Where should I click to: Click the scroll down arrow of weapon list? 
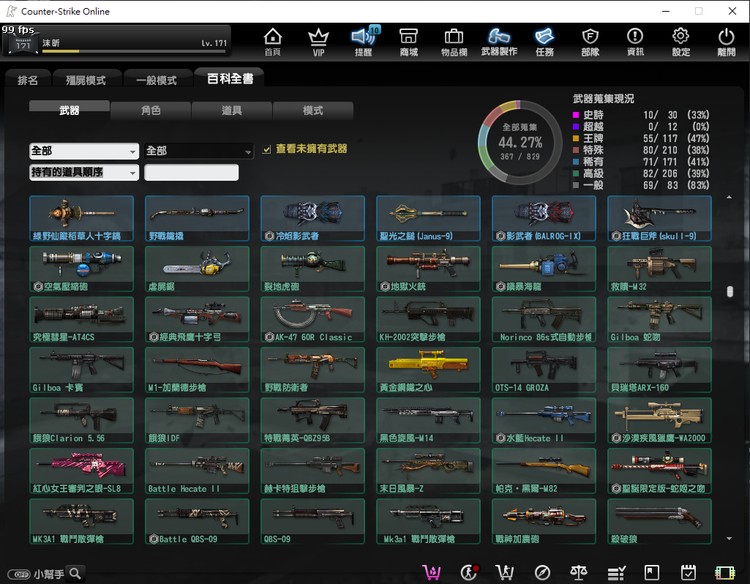pos(729,539)
